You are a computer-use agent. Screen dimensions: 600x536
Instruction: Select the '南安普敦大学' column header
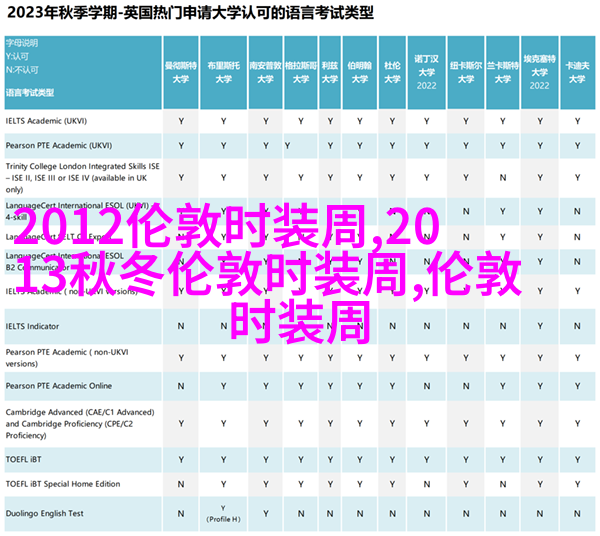point(266,72)
